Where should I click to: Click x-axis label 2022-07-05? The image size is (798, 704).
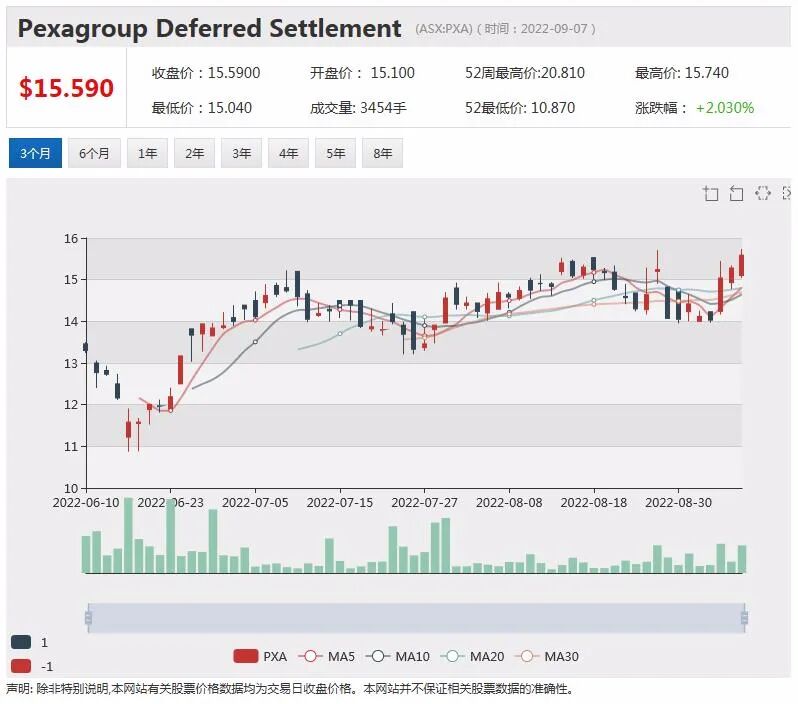255,502
